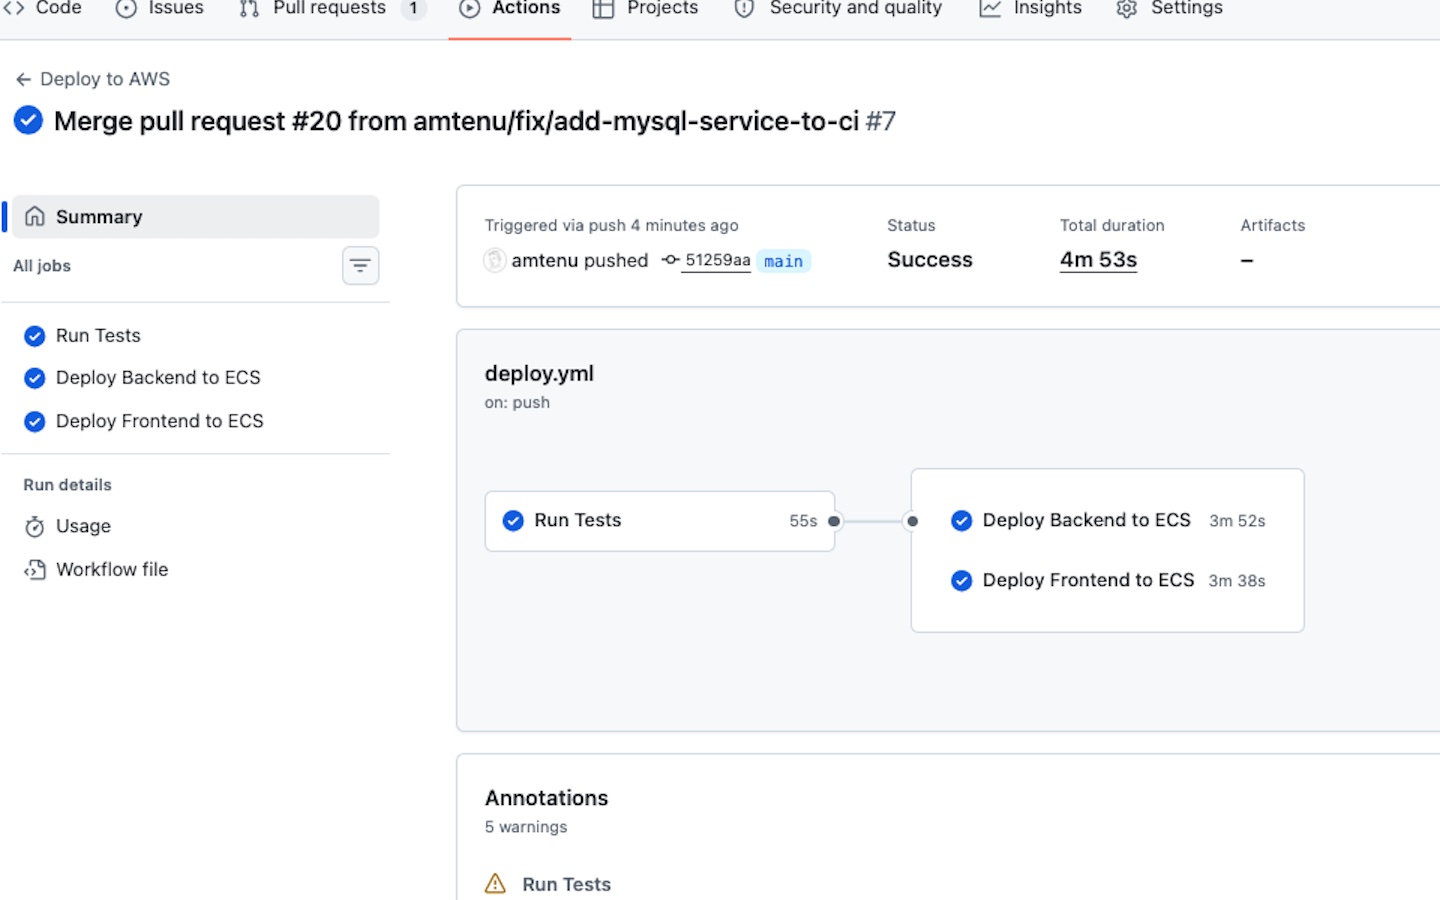Open Security and quality tab
The height and width of the screenshot is (900, 1440).
coord(838,8)
